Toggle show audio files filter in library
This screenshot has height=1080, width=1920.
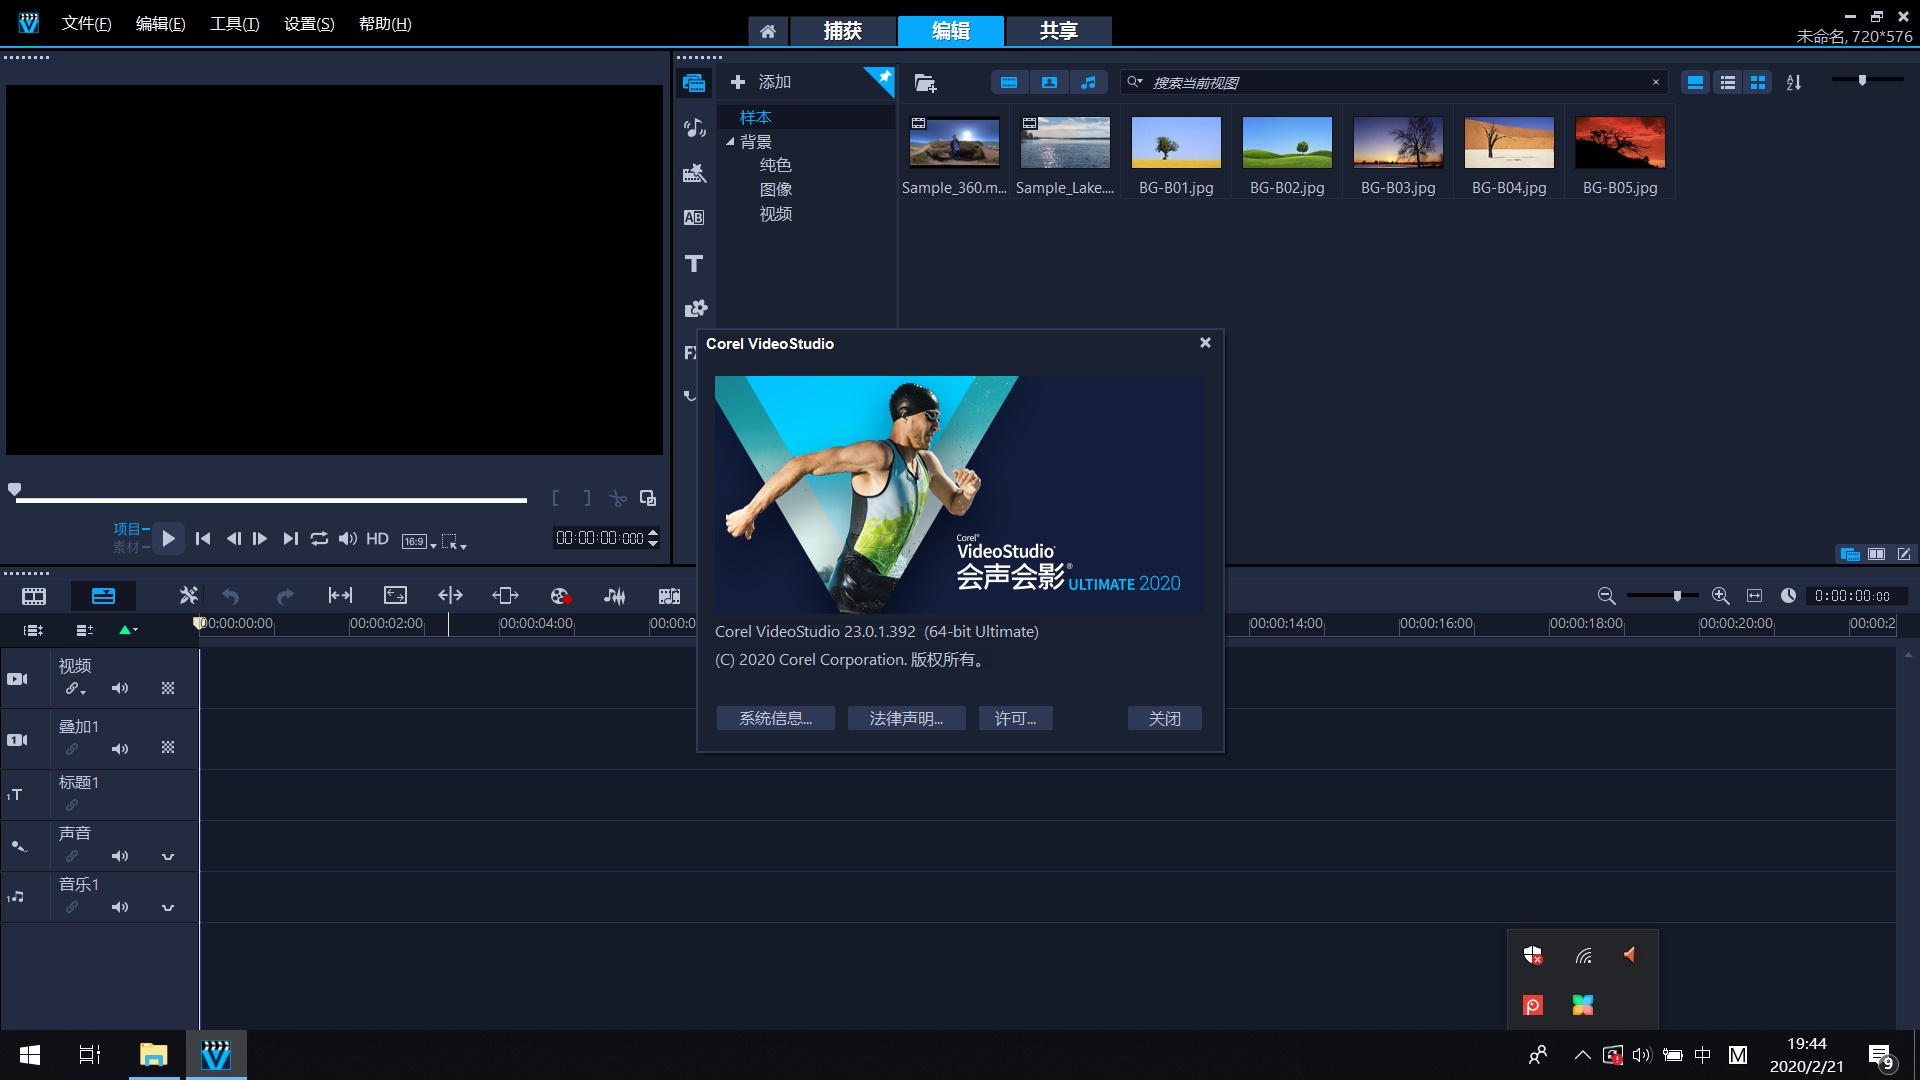coord(1088,83)
